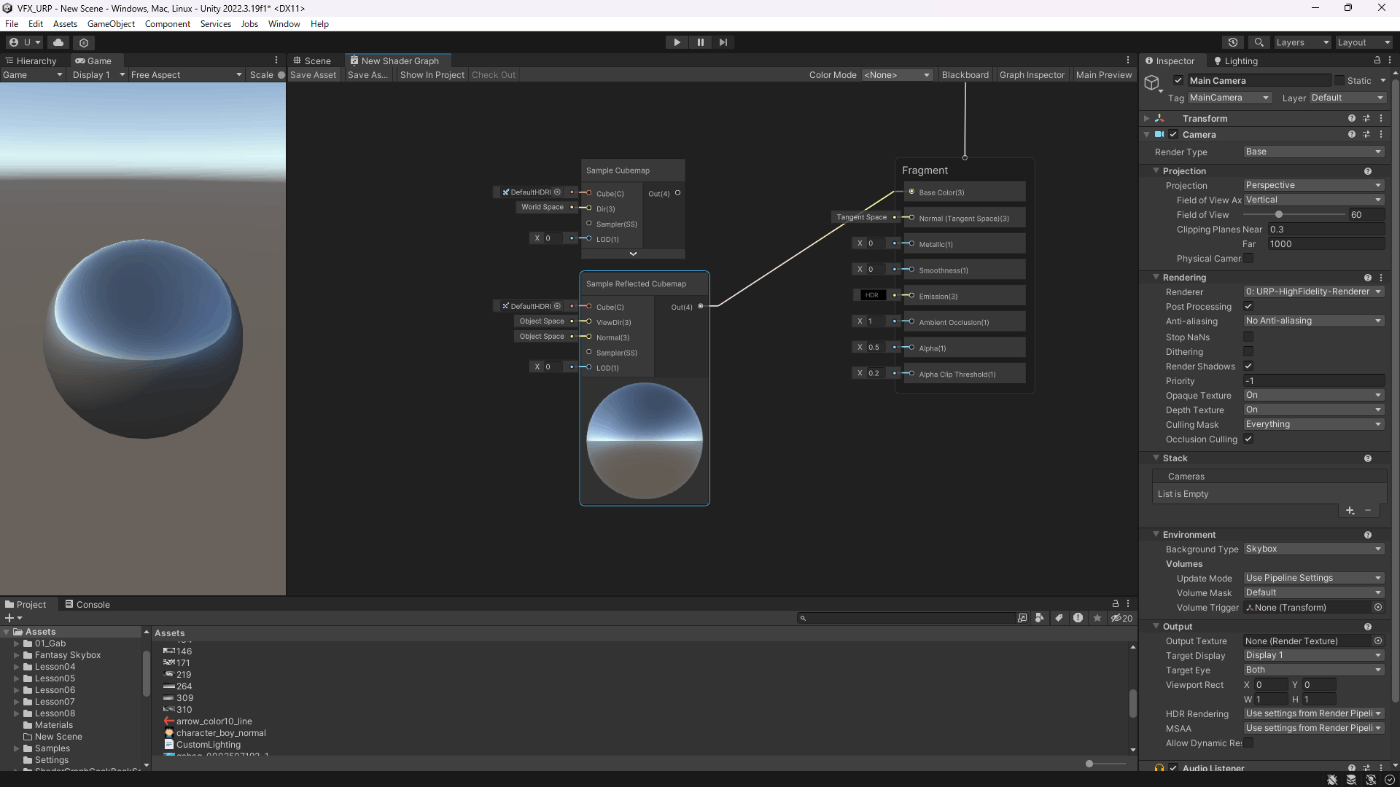Enable the Stop NaNs checkbox
1400x787 pixels.
click(x=1248, y=337)
